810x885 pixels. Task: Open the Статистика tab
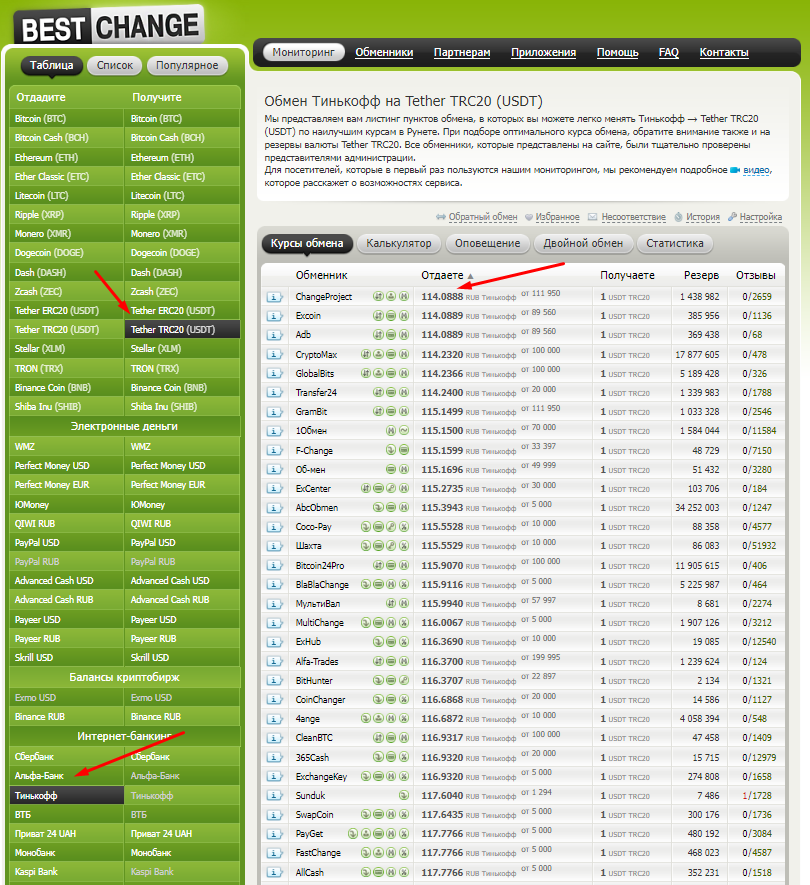click(675, 243)
